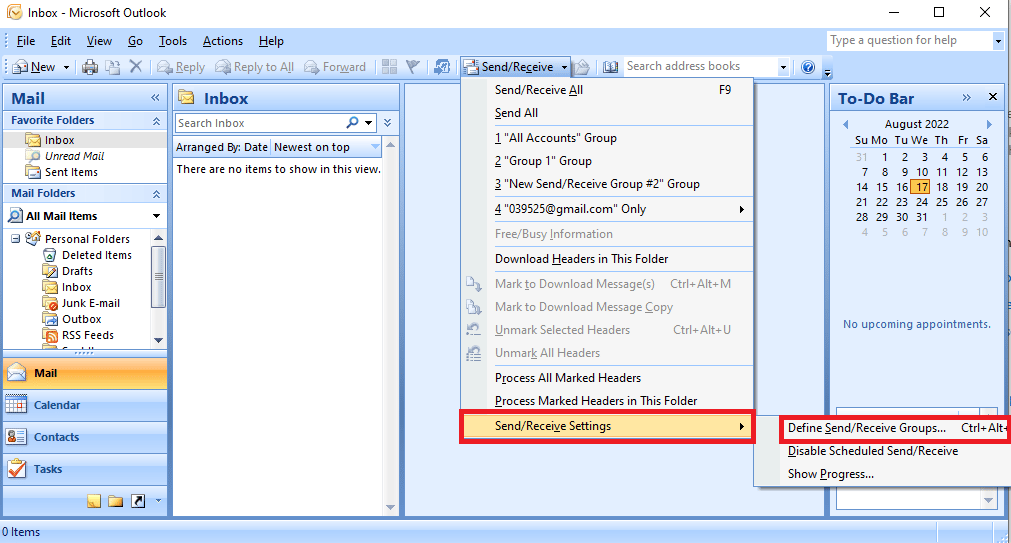Image resolution: width=1011 pixels, height=543 pixels.
Task: Close the To-Do Bar
Action: (x=993, y=97)
